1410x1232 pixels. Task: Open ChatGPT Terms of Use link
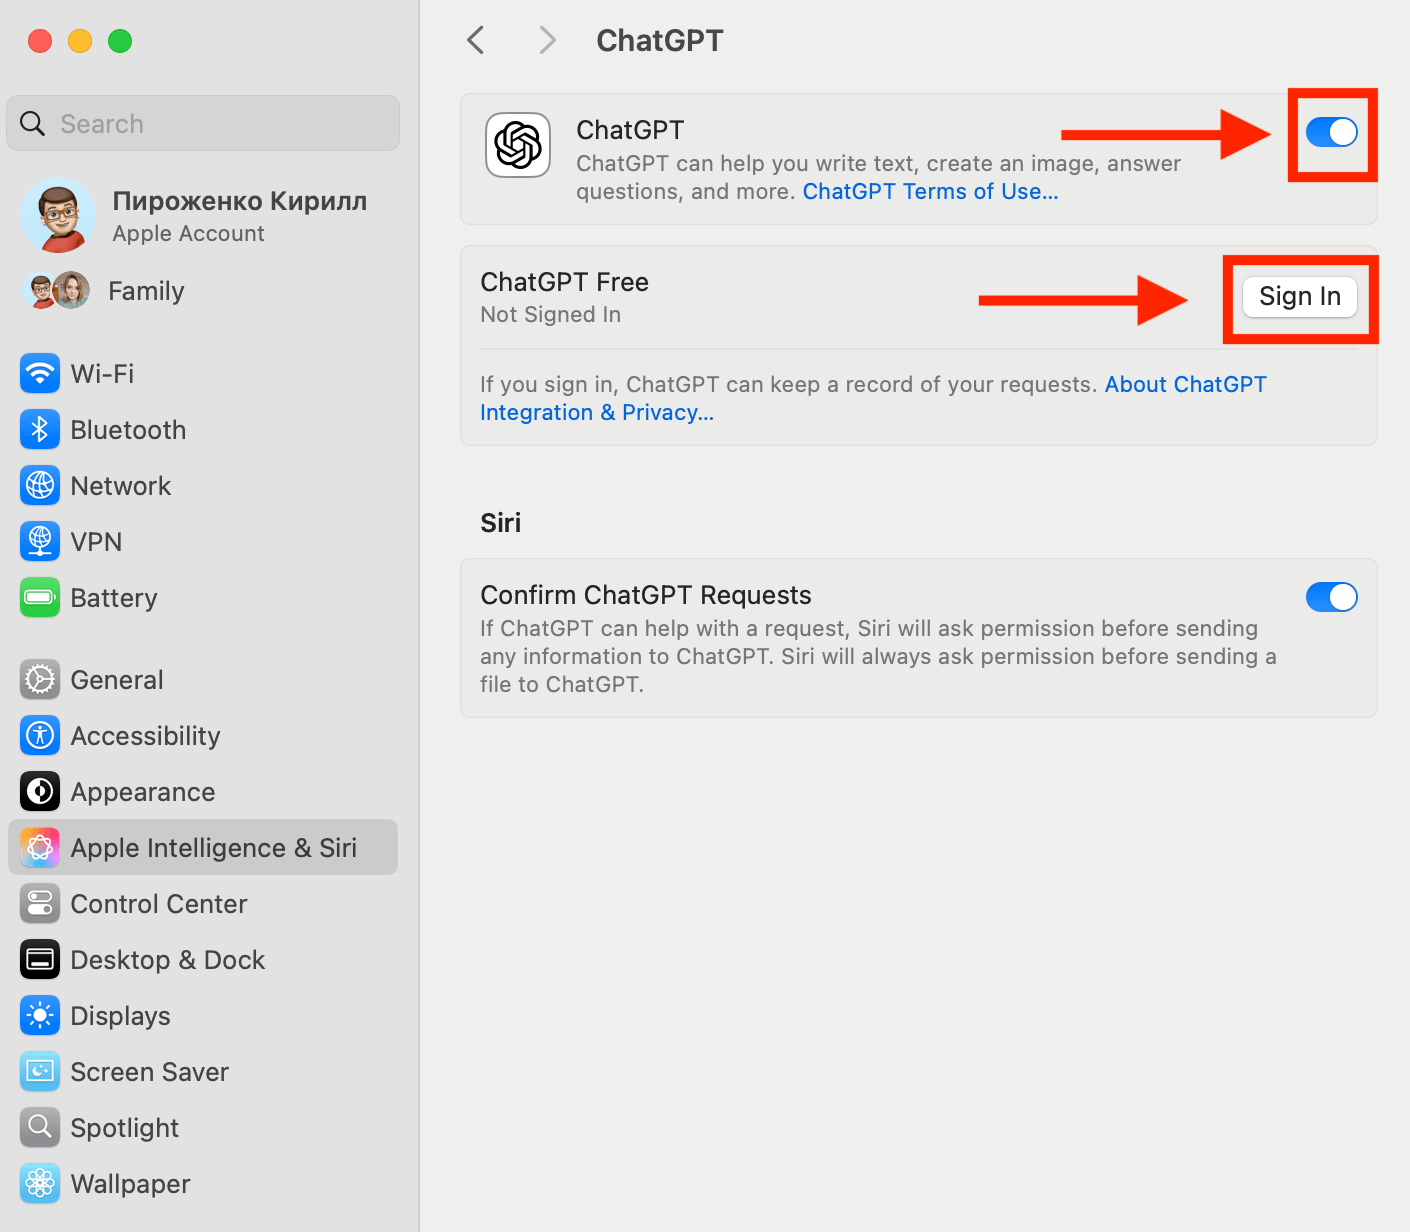(x=929, y=192)
